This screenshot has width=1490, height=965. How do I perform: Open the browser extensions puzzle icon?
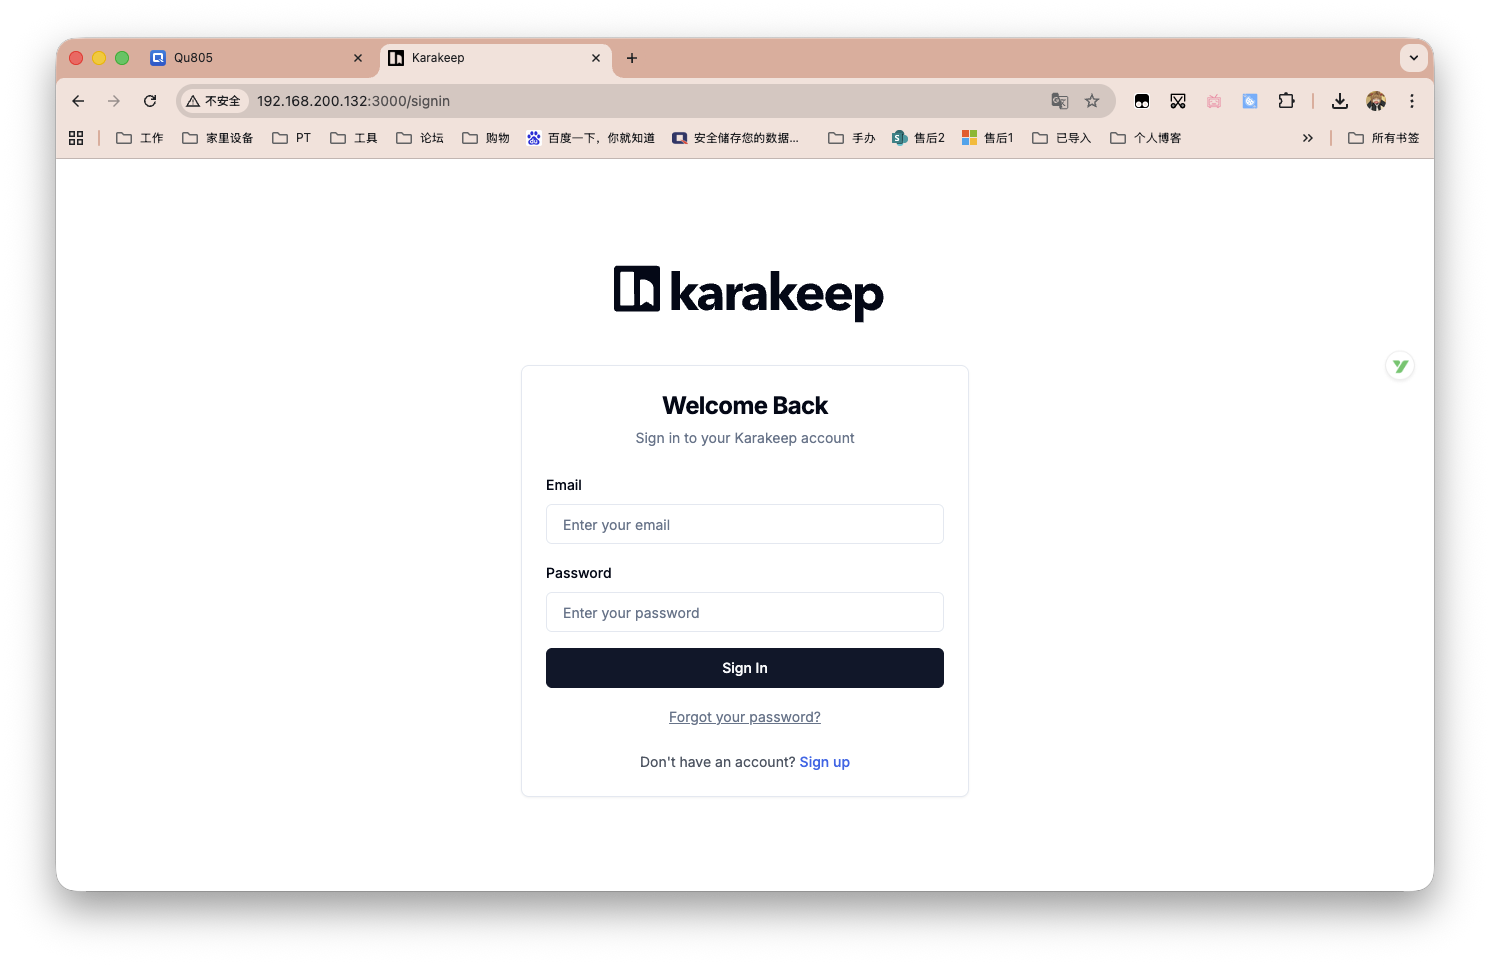[x=1286, y=101]
